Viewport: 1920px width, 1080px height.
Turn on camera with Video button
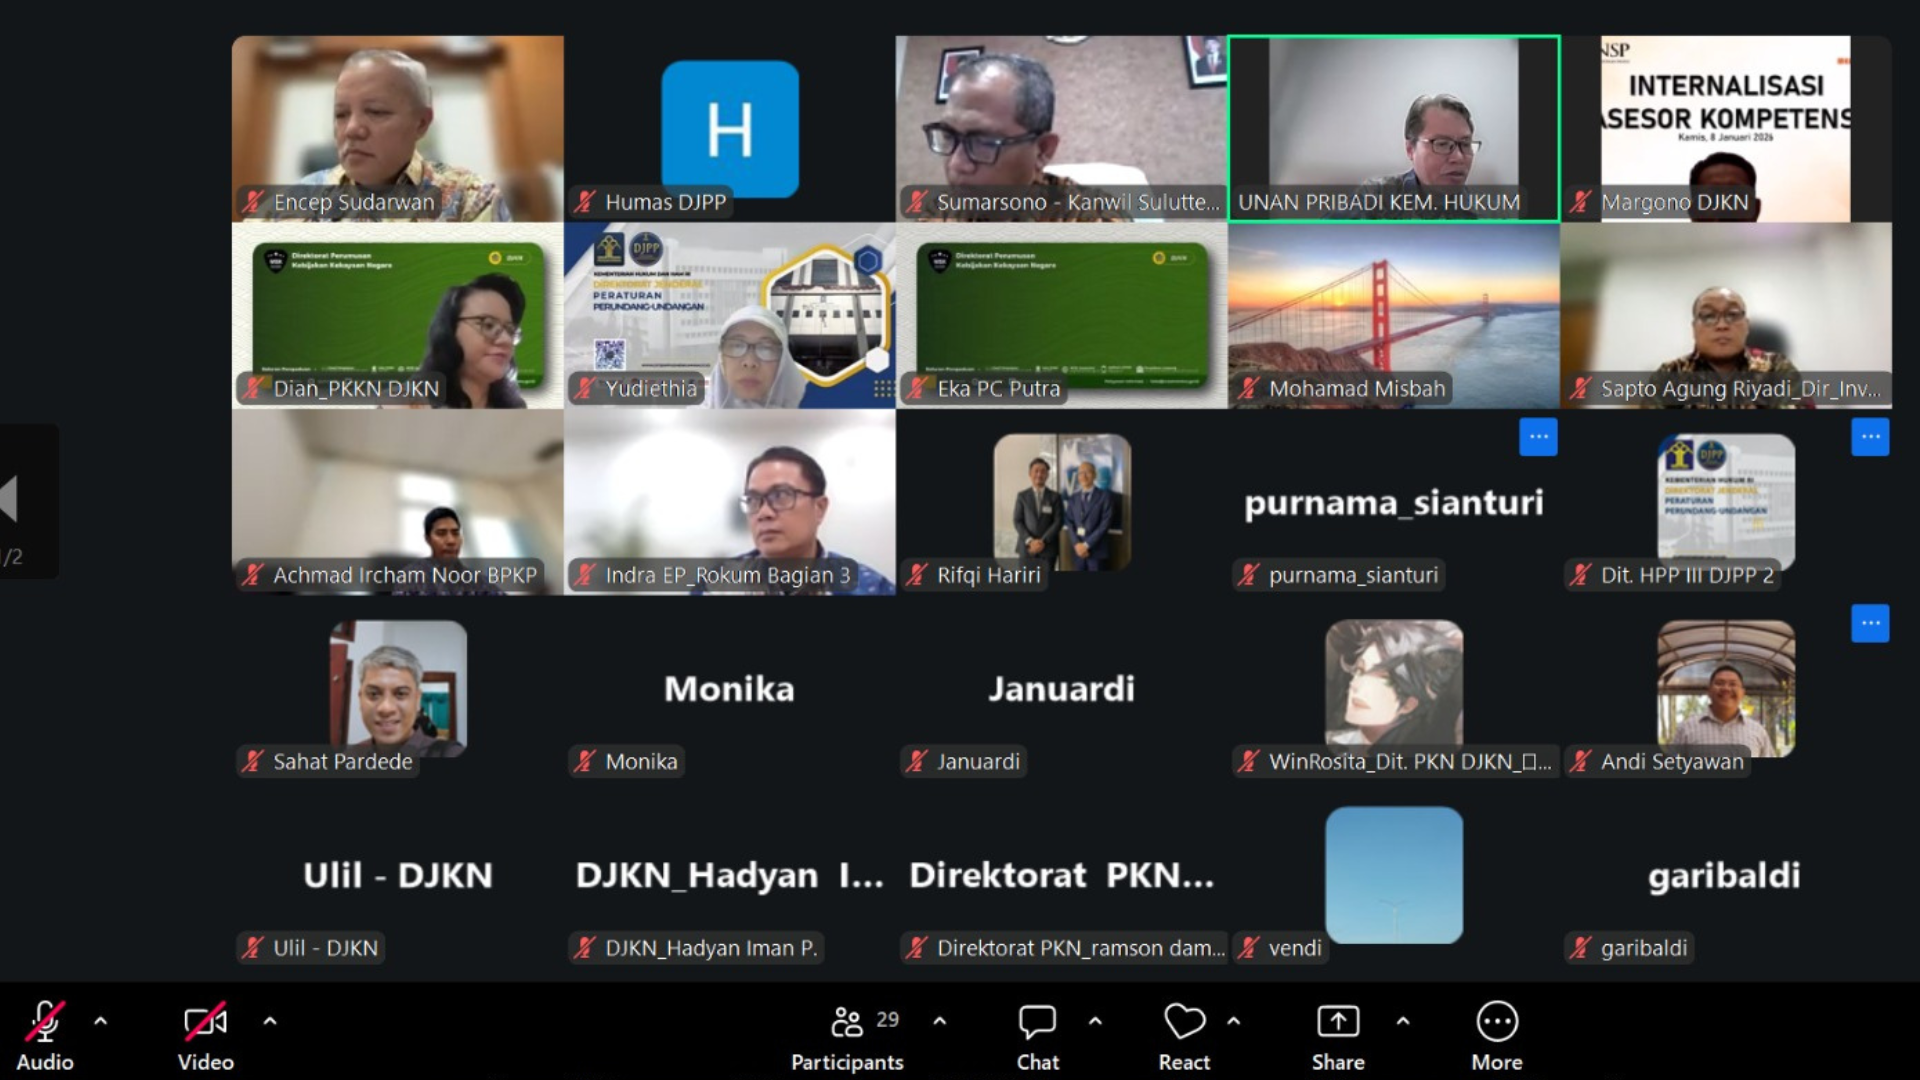(x=205, y=1022)
